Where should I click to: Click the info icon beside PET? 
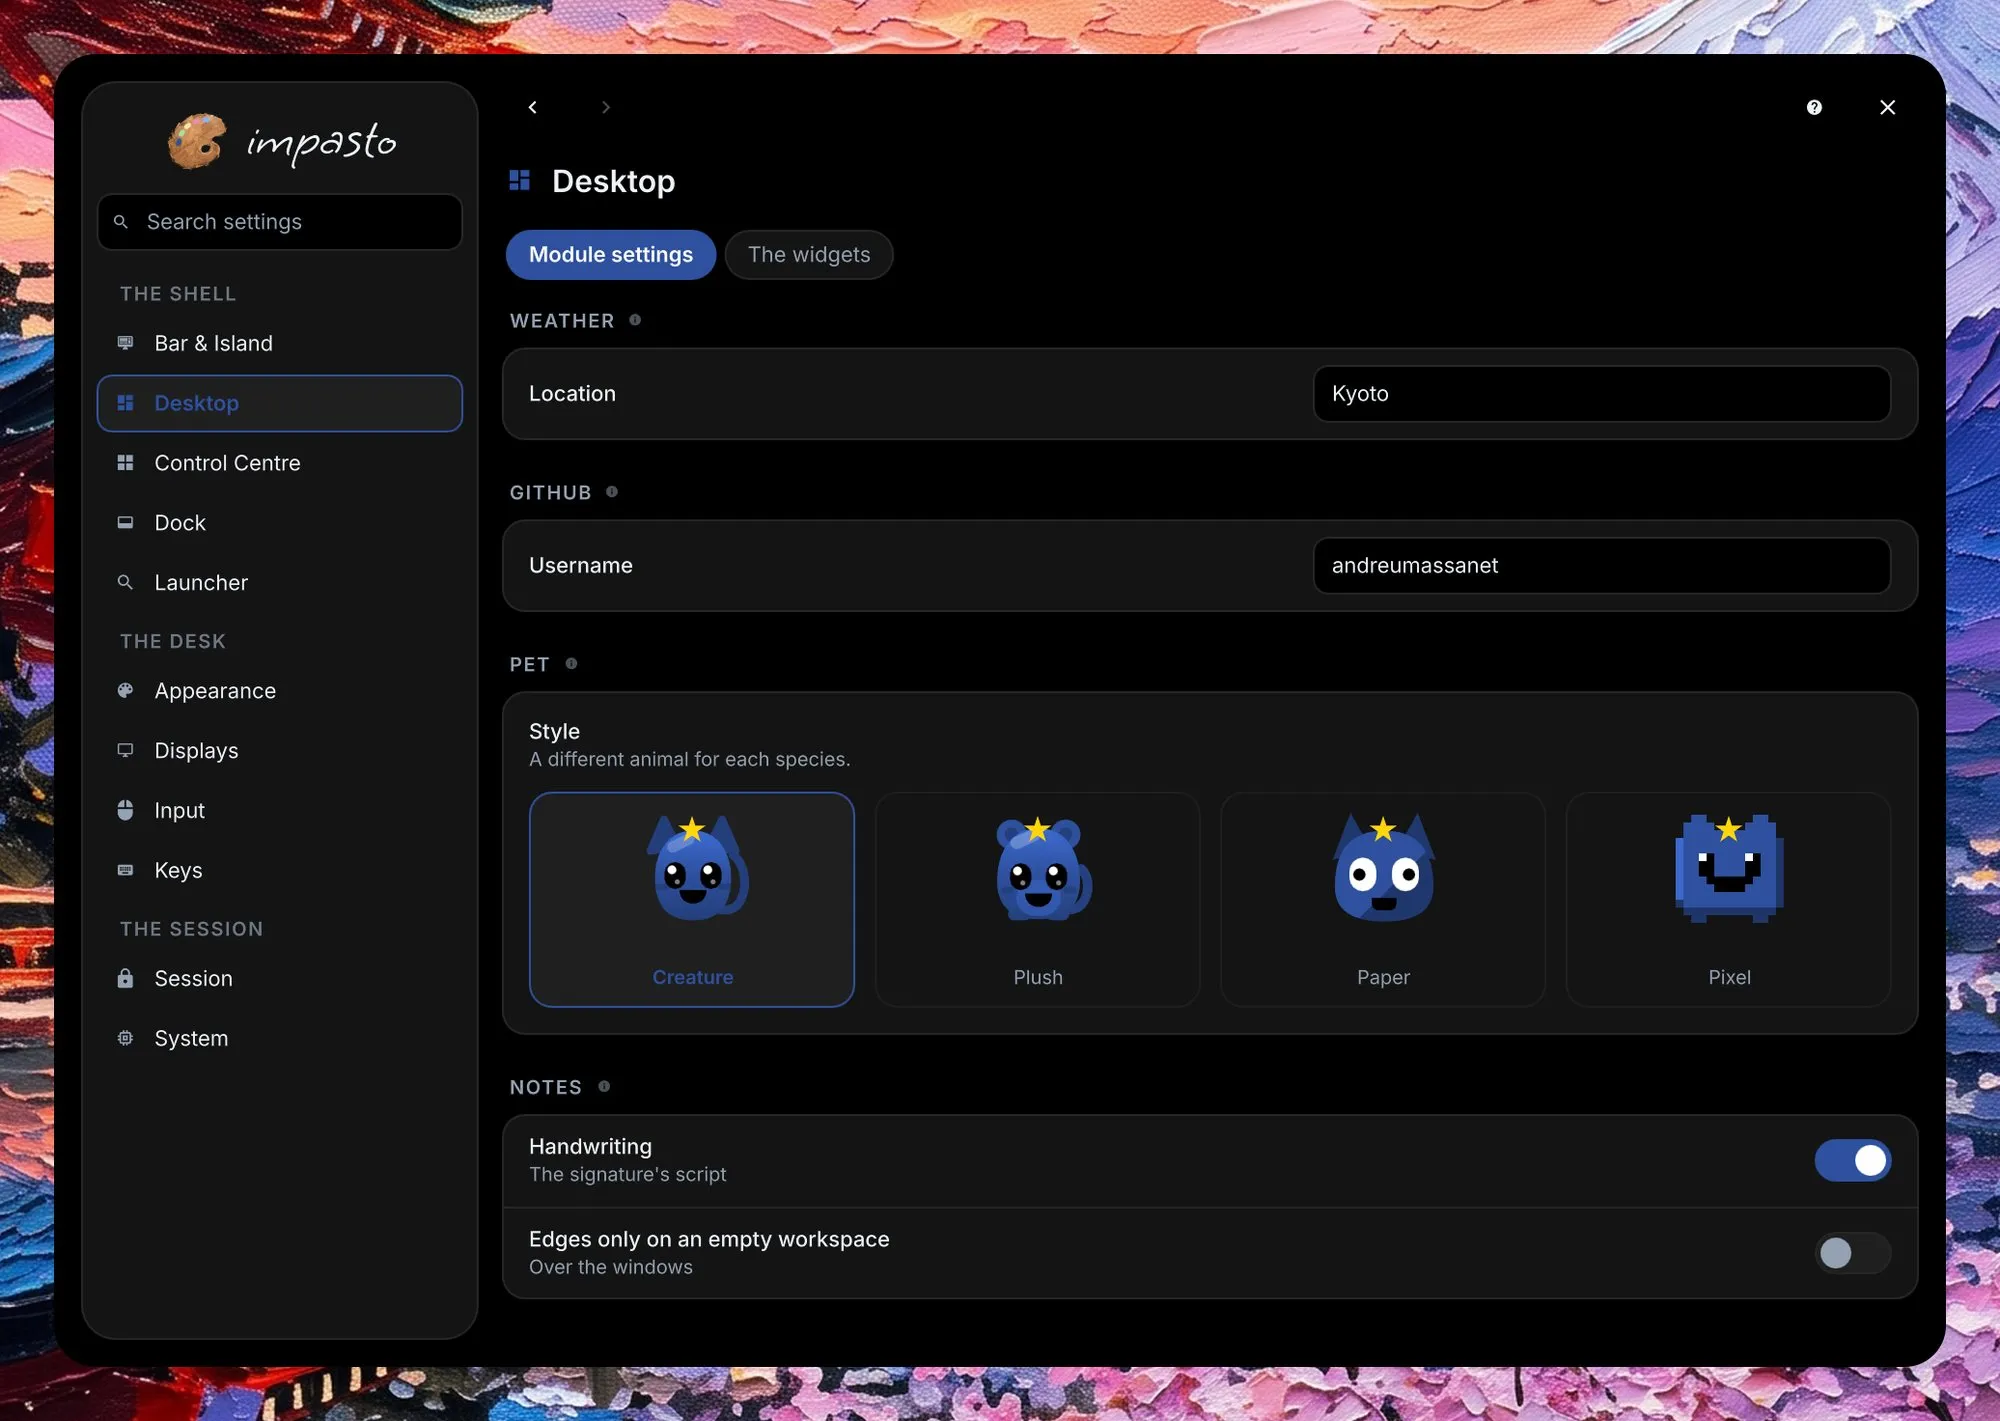[x=571, y=663]
